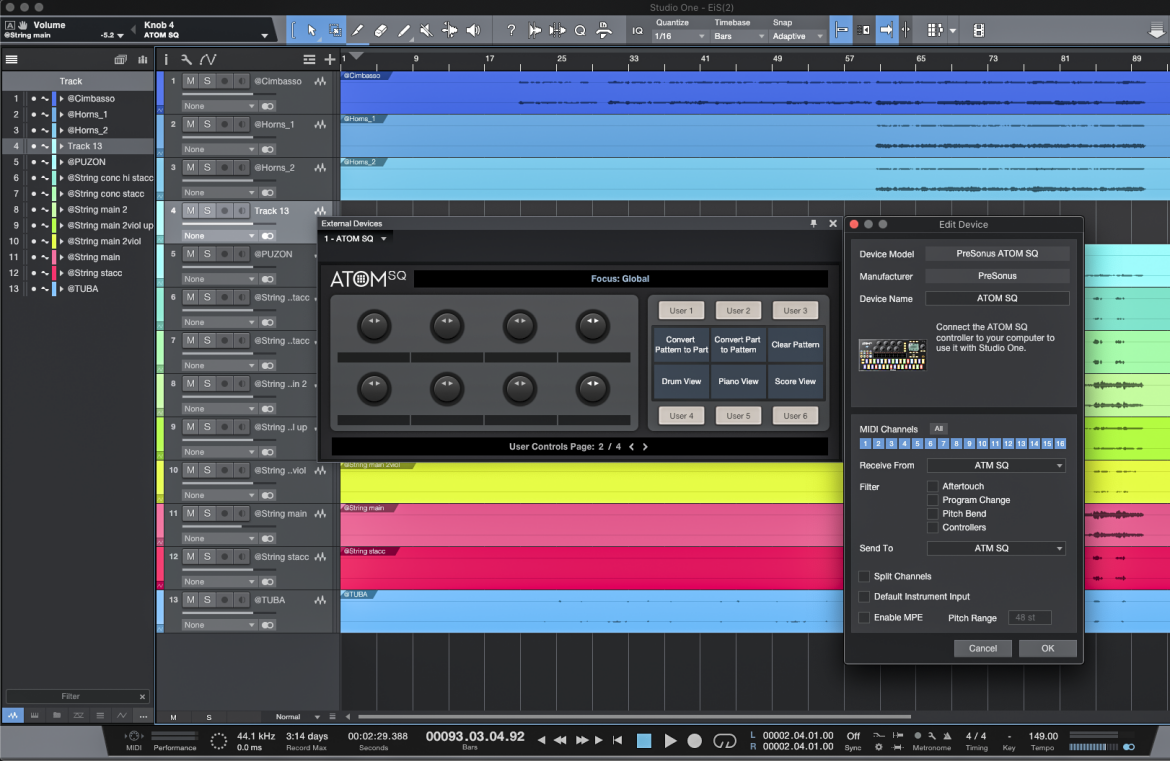Check the Program Change filter checkbox
This screenshot has width=1170, height=761.
pos(933,501)
